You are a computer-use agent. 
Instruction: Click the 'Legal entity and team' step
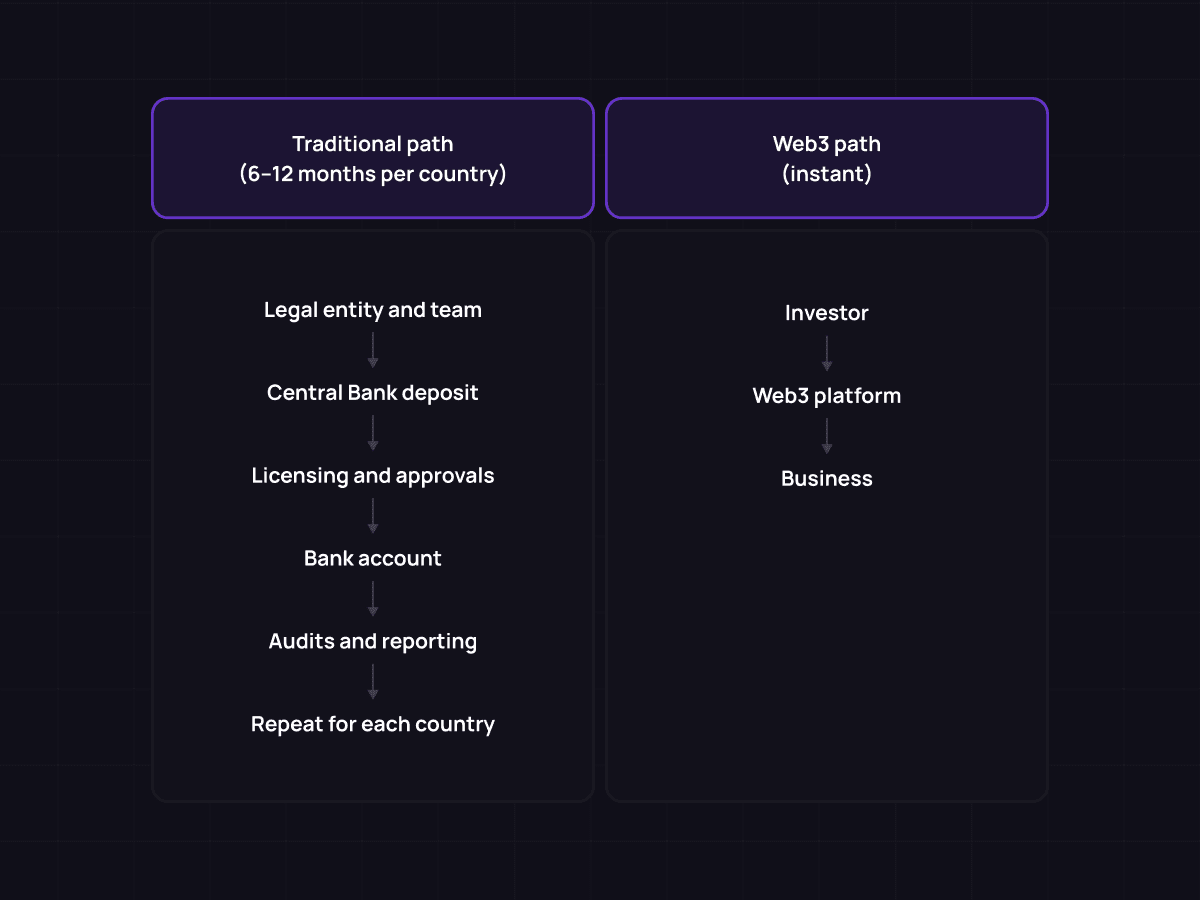click(x=373, y=310)
